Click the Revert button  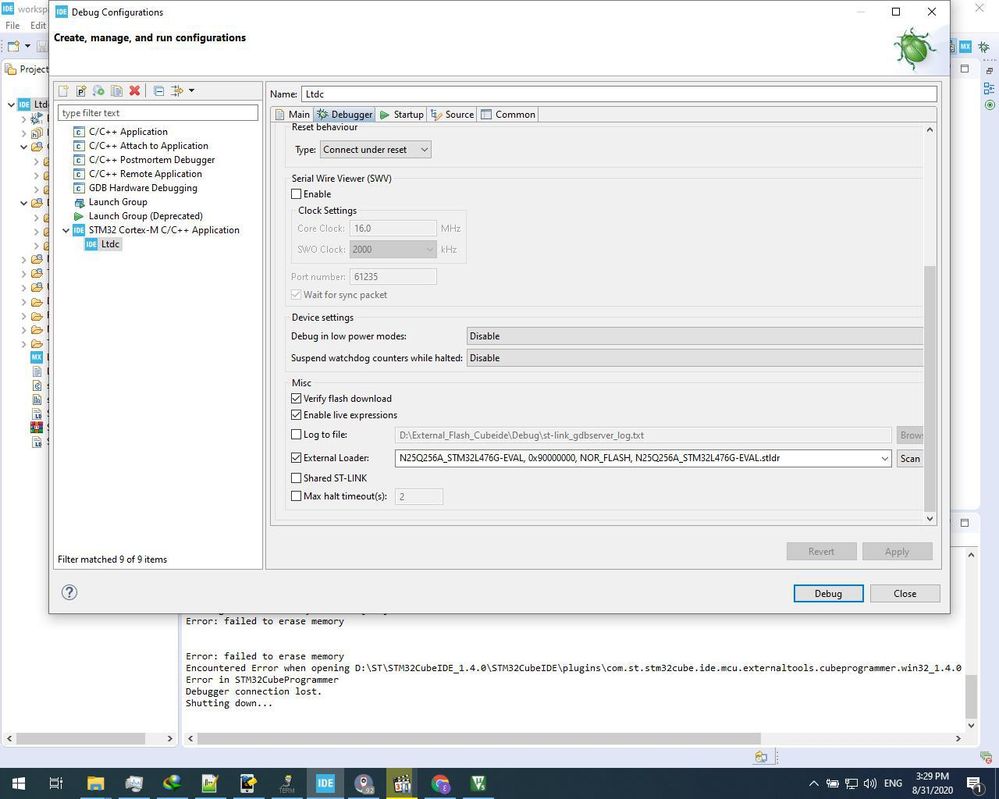821,551
